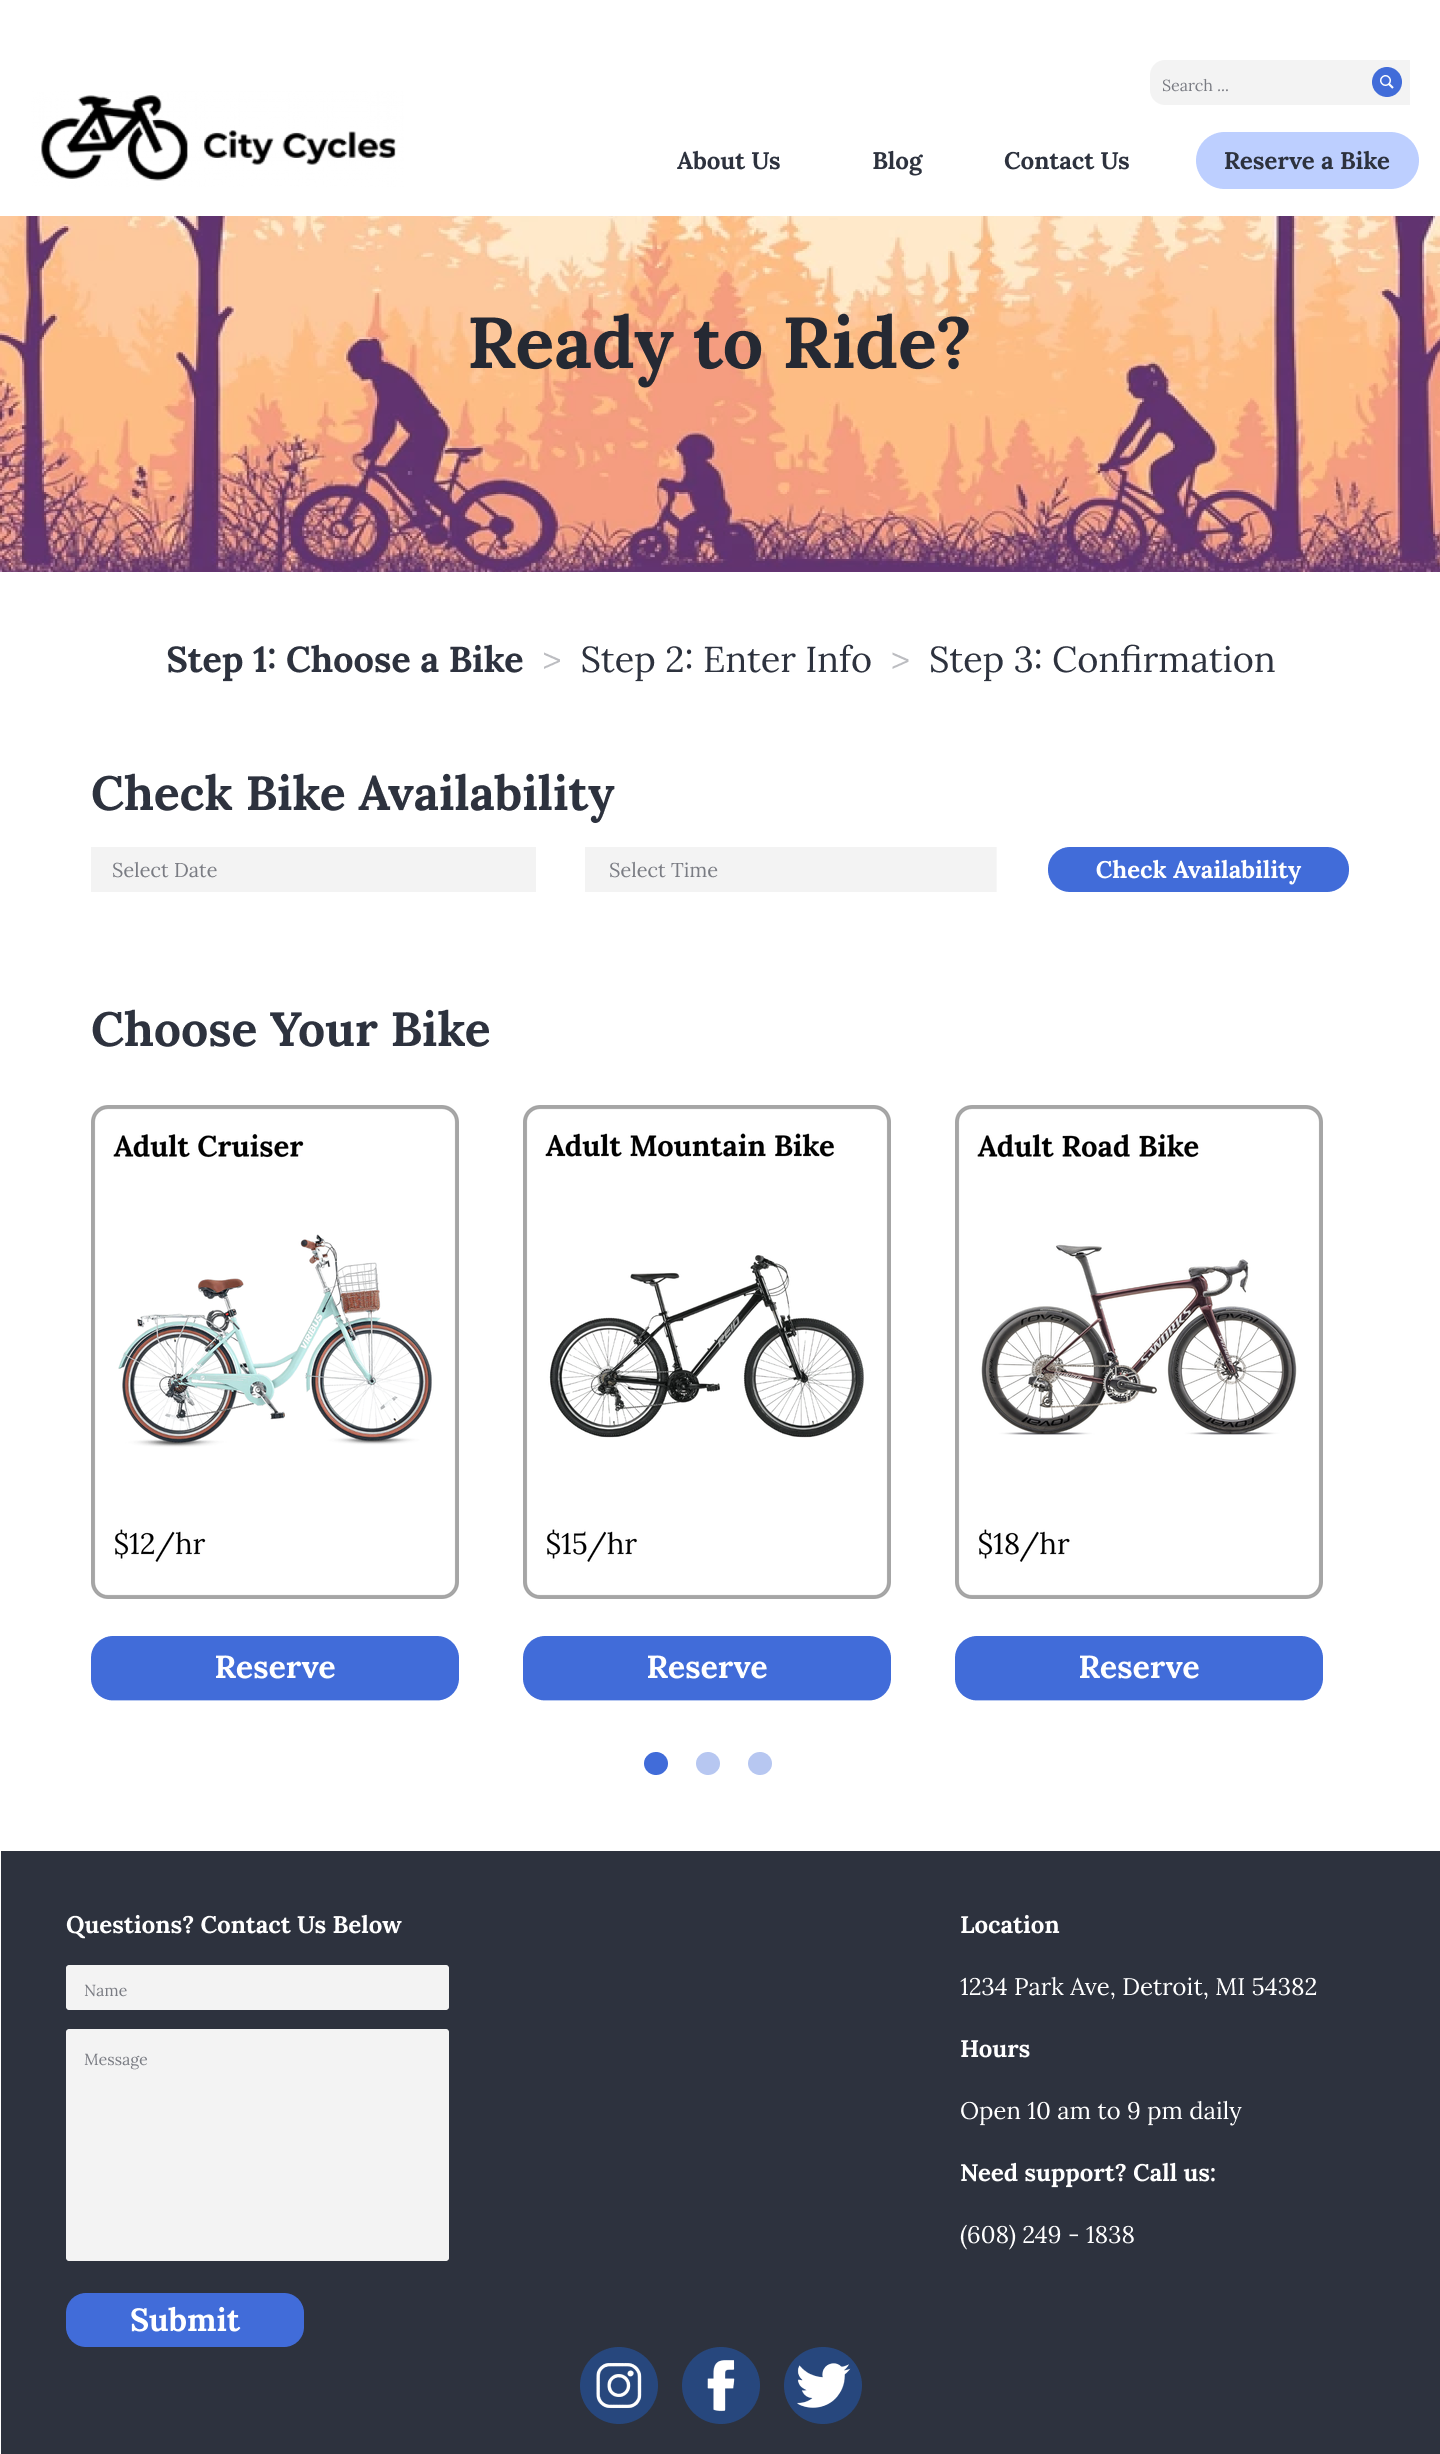
Task: Select the Adult Mountain Bike photo
Action: point(707,1345)
